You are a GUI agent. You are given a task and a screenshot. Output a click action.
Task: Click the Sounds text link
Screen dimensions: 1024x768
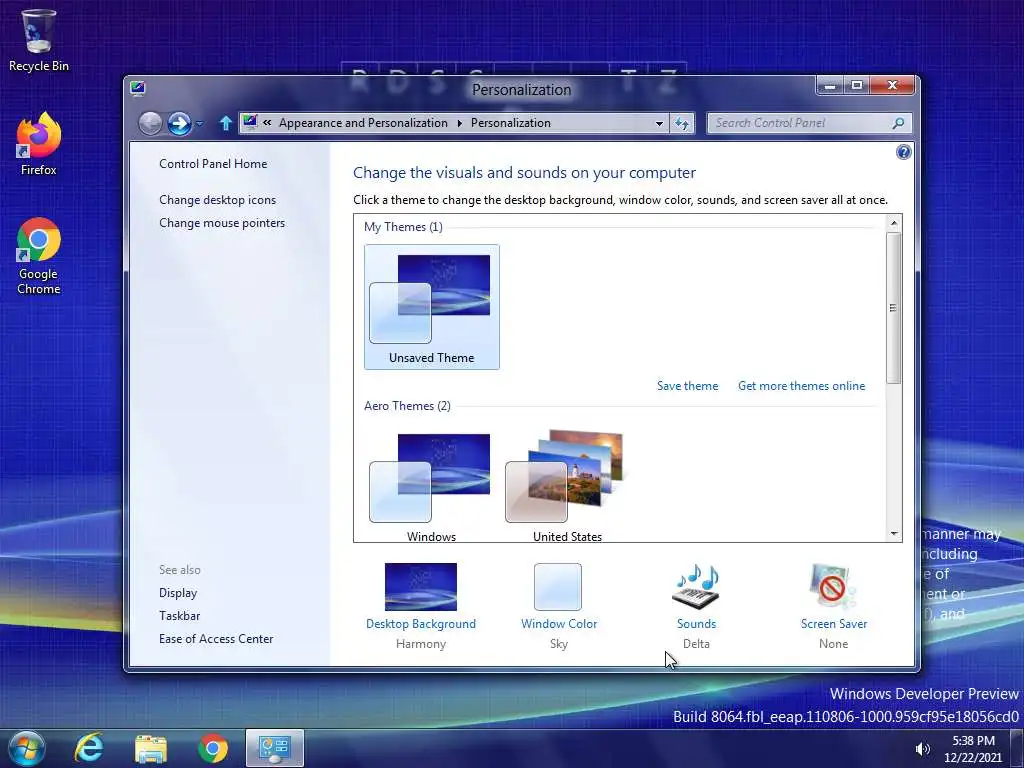[x=696, y=624]
